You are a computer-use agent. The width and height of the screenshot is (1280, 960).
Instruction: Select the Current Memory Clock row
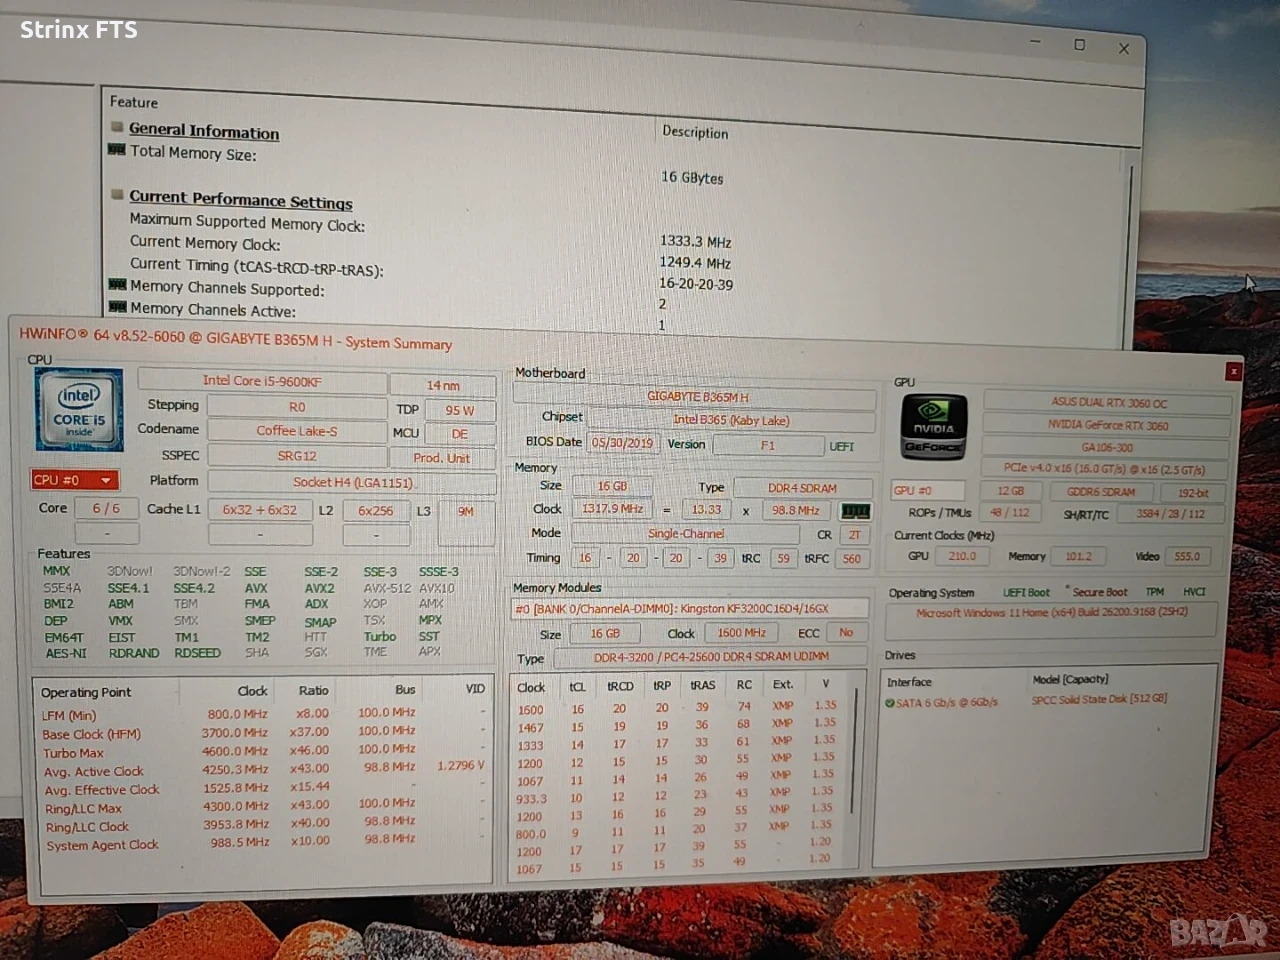[x=205, y=243]
